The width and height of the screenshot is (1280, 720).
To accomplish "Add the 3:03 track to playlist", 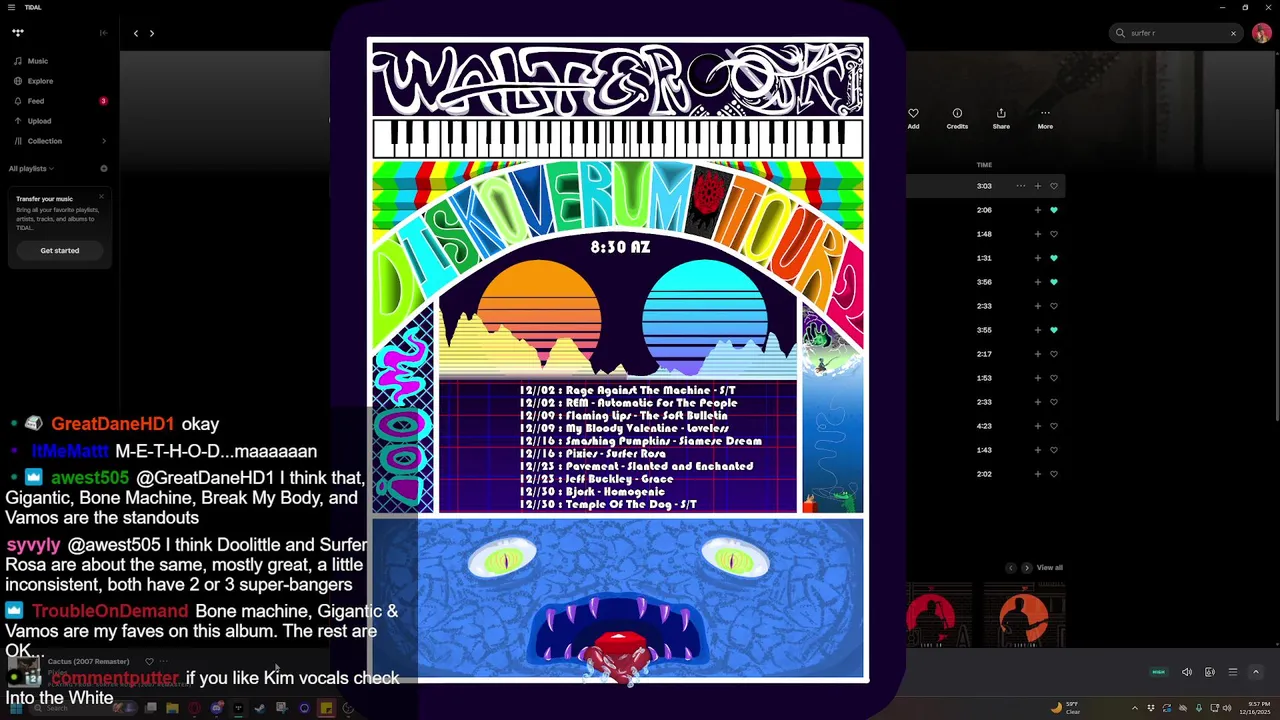I will (1037, 186).
